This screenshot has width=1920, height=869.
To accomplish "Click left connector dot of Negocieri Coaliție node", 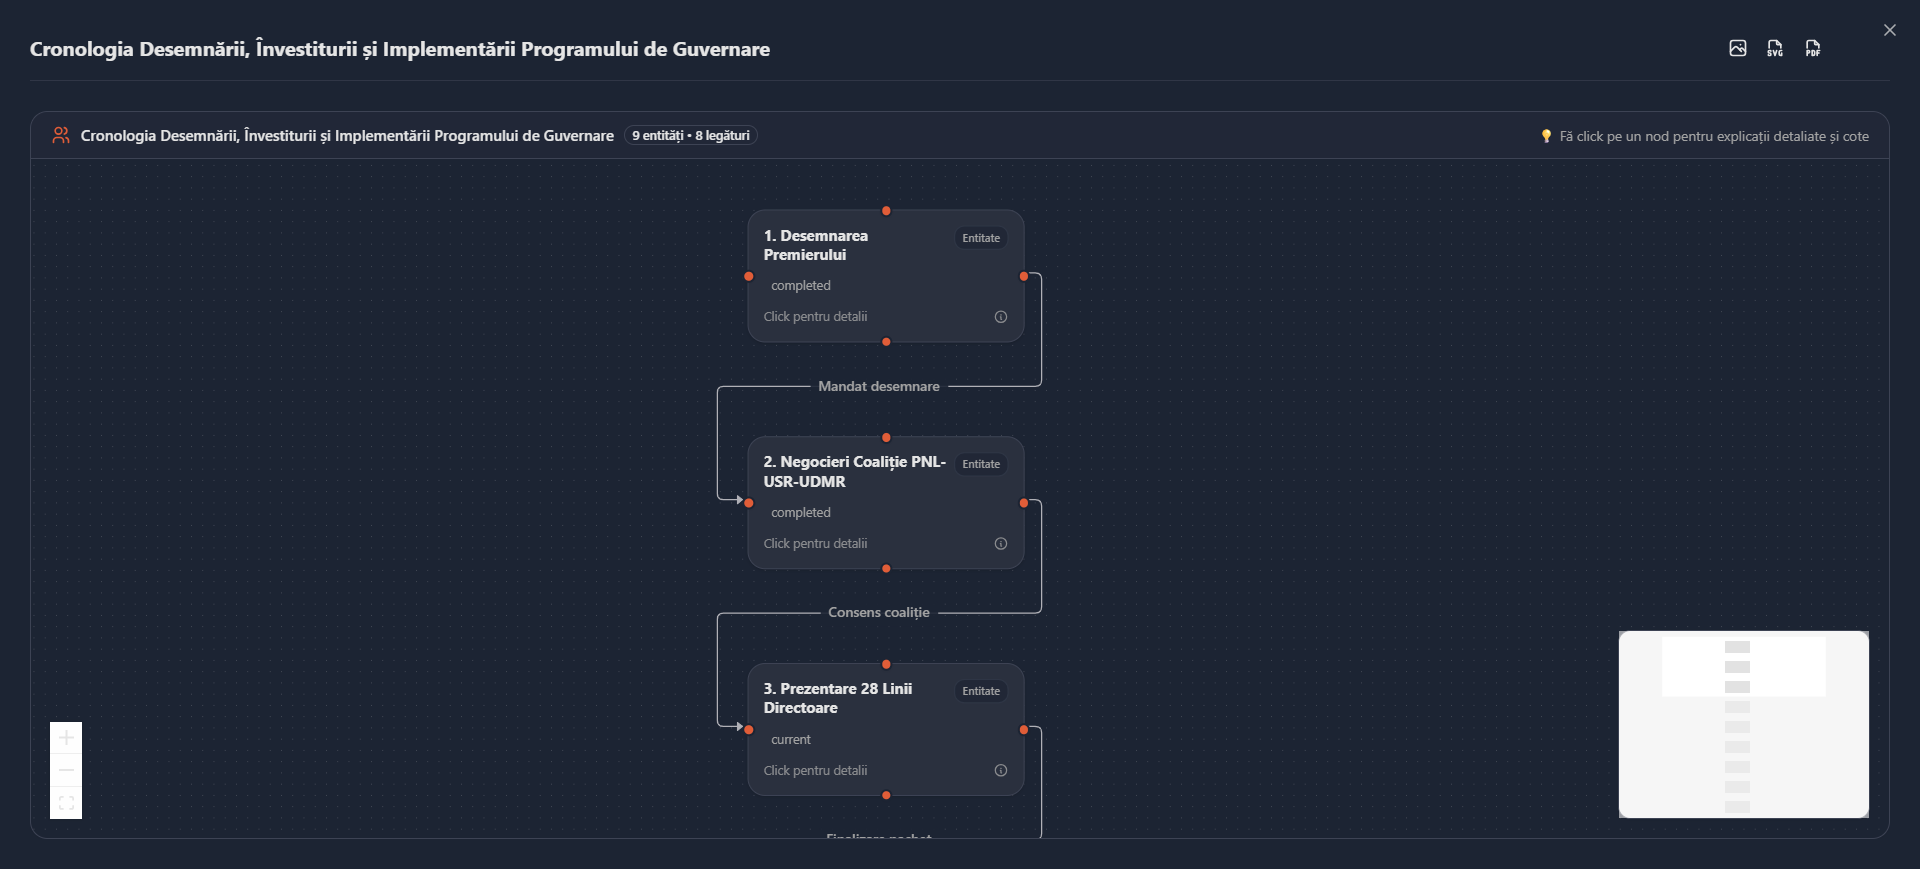I will click(x=749, y=503).
